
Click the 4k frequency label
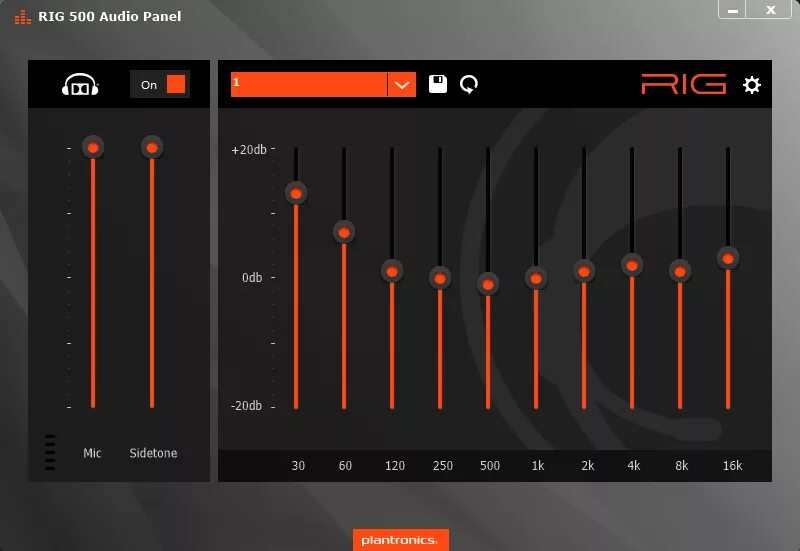(x=634, y=465)
